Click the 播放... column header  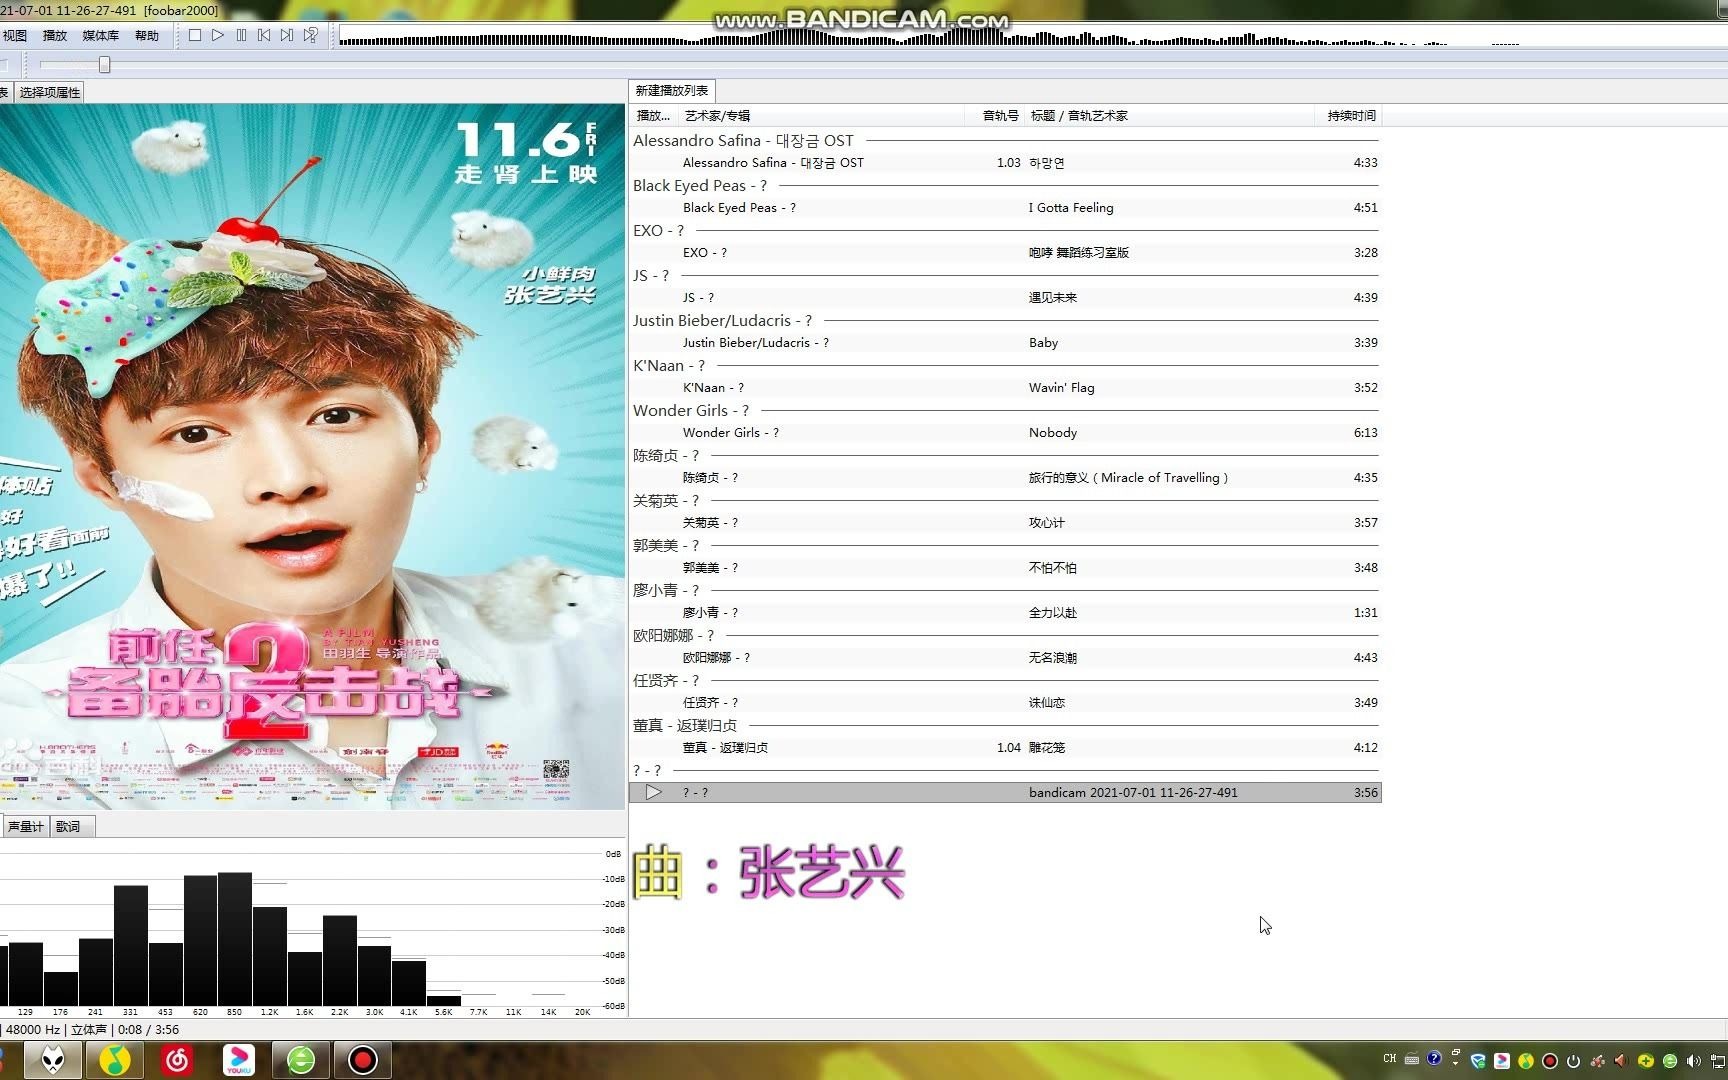pos(654,116)
